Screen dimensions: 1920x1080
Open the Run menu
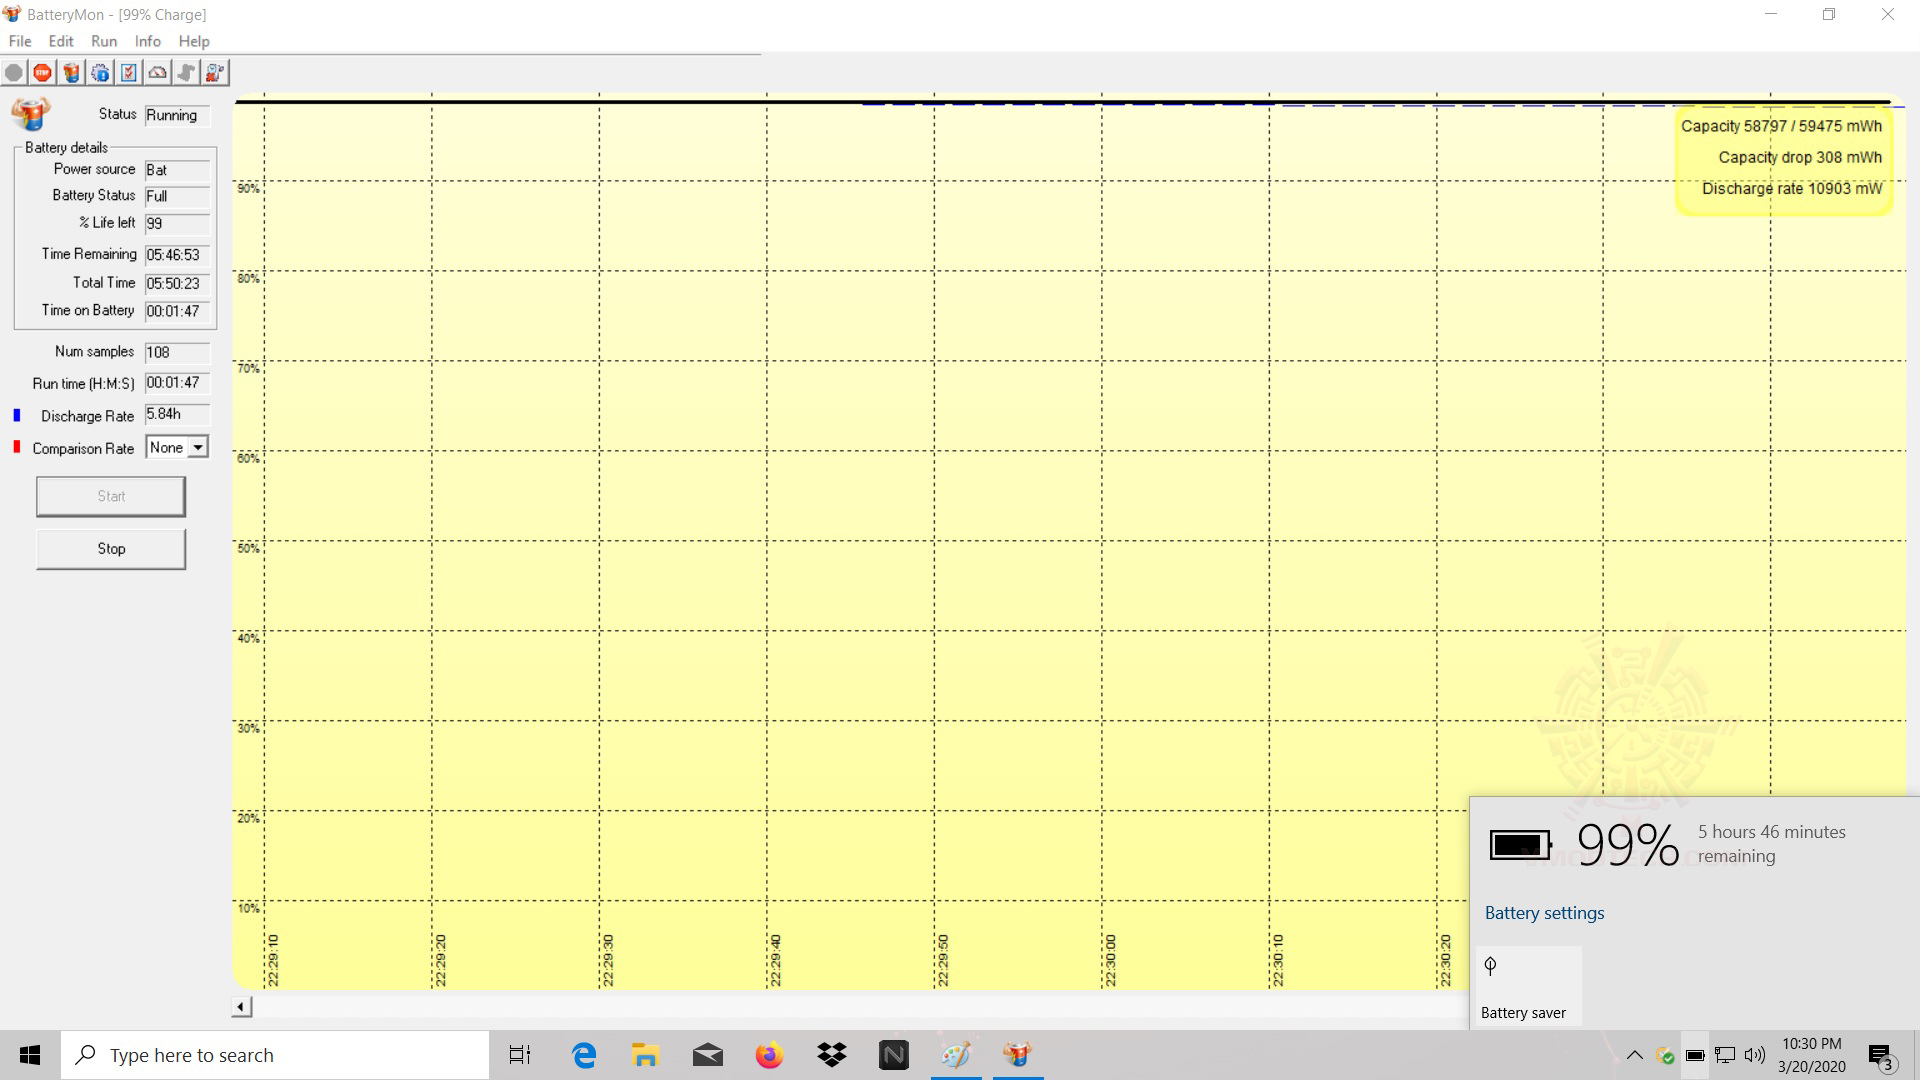pyautogui.click(x=104, y=41)
